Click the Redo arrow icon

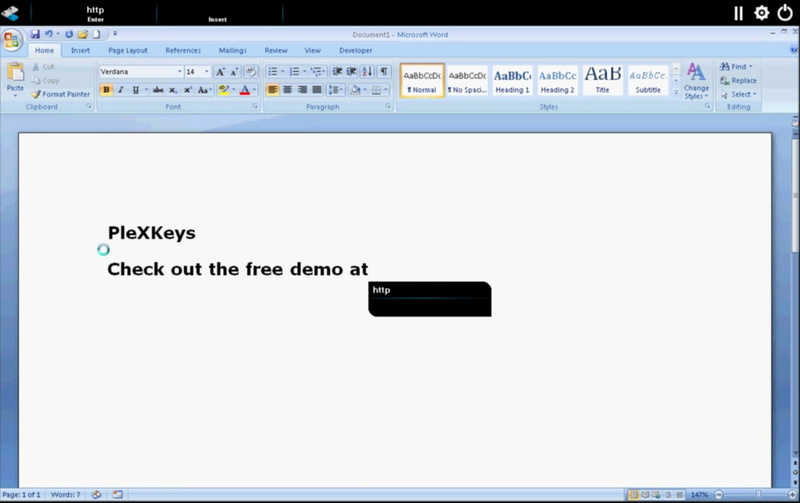coord(69,34)
